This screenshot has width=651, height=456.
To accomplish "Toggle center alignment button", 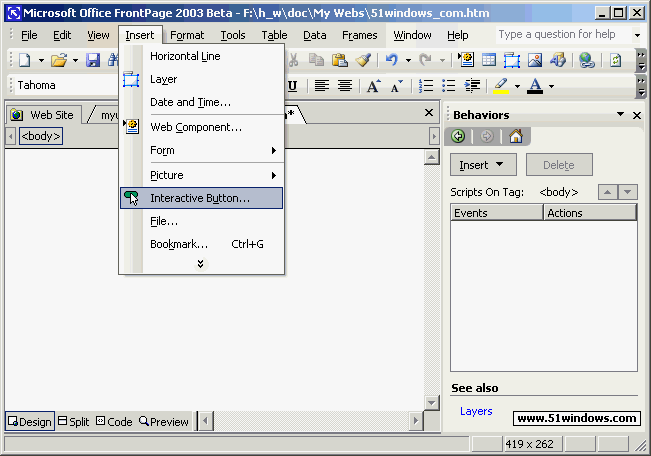I will pos(344,86).
